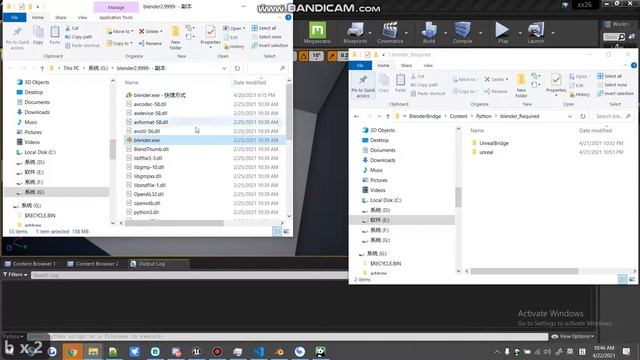Click Pin to Quick access in blender_Required window
The image size is (640, 360).
(x=363, y=86)
